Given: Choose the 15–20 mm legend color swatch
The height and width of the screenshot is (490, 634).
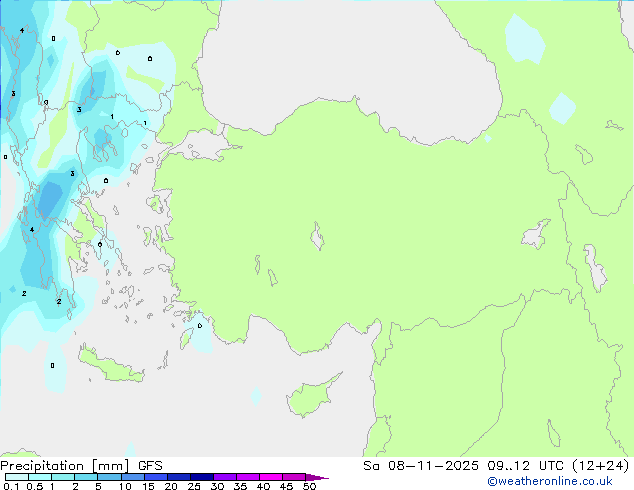Looking at the screenshot, I should [x=156, y=477].
